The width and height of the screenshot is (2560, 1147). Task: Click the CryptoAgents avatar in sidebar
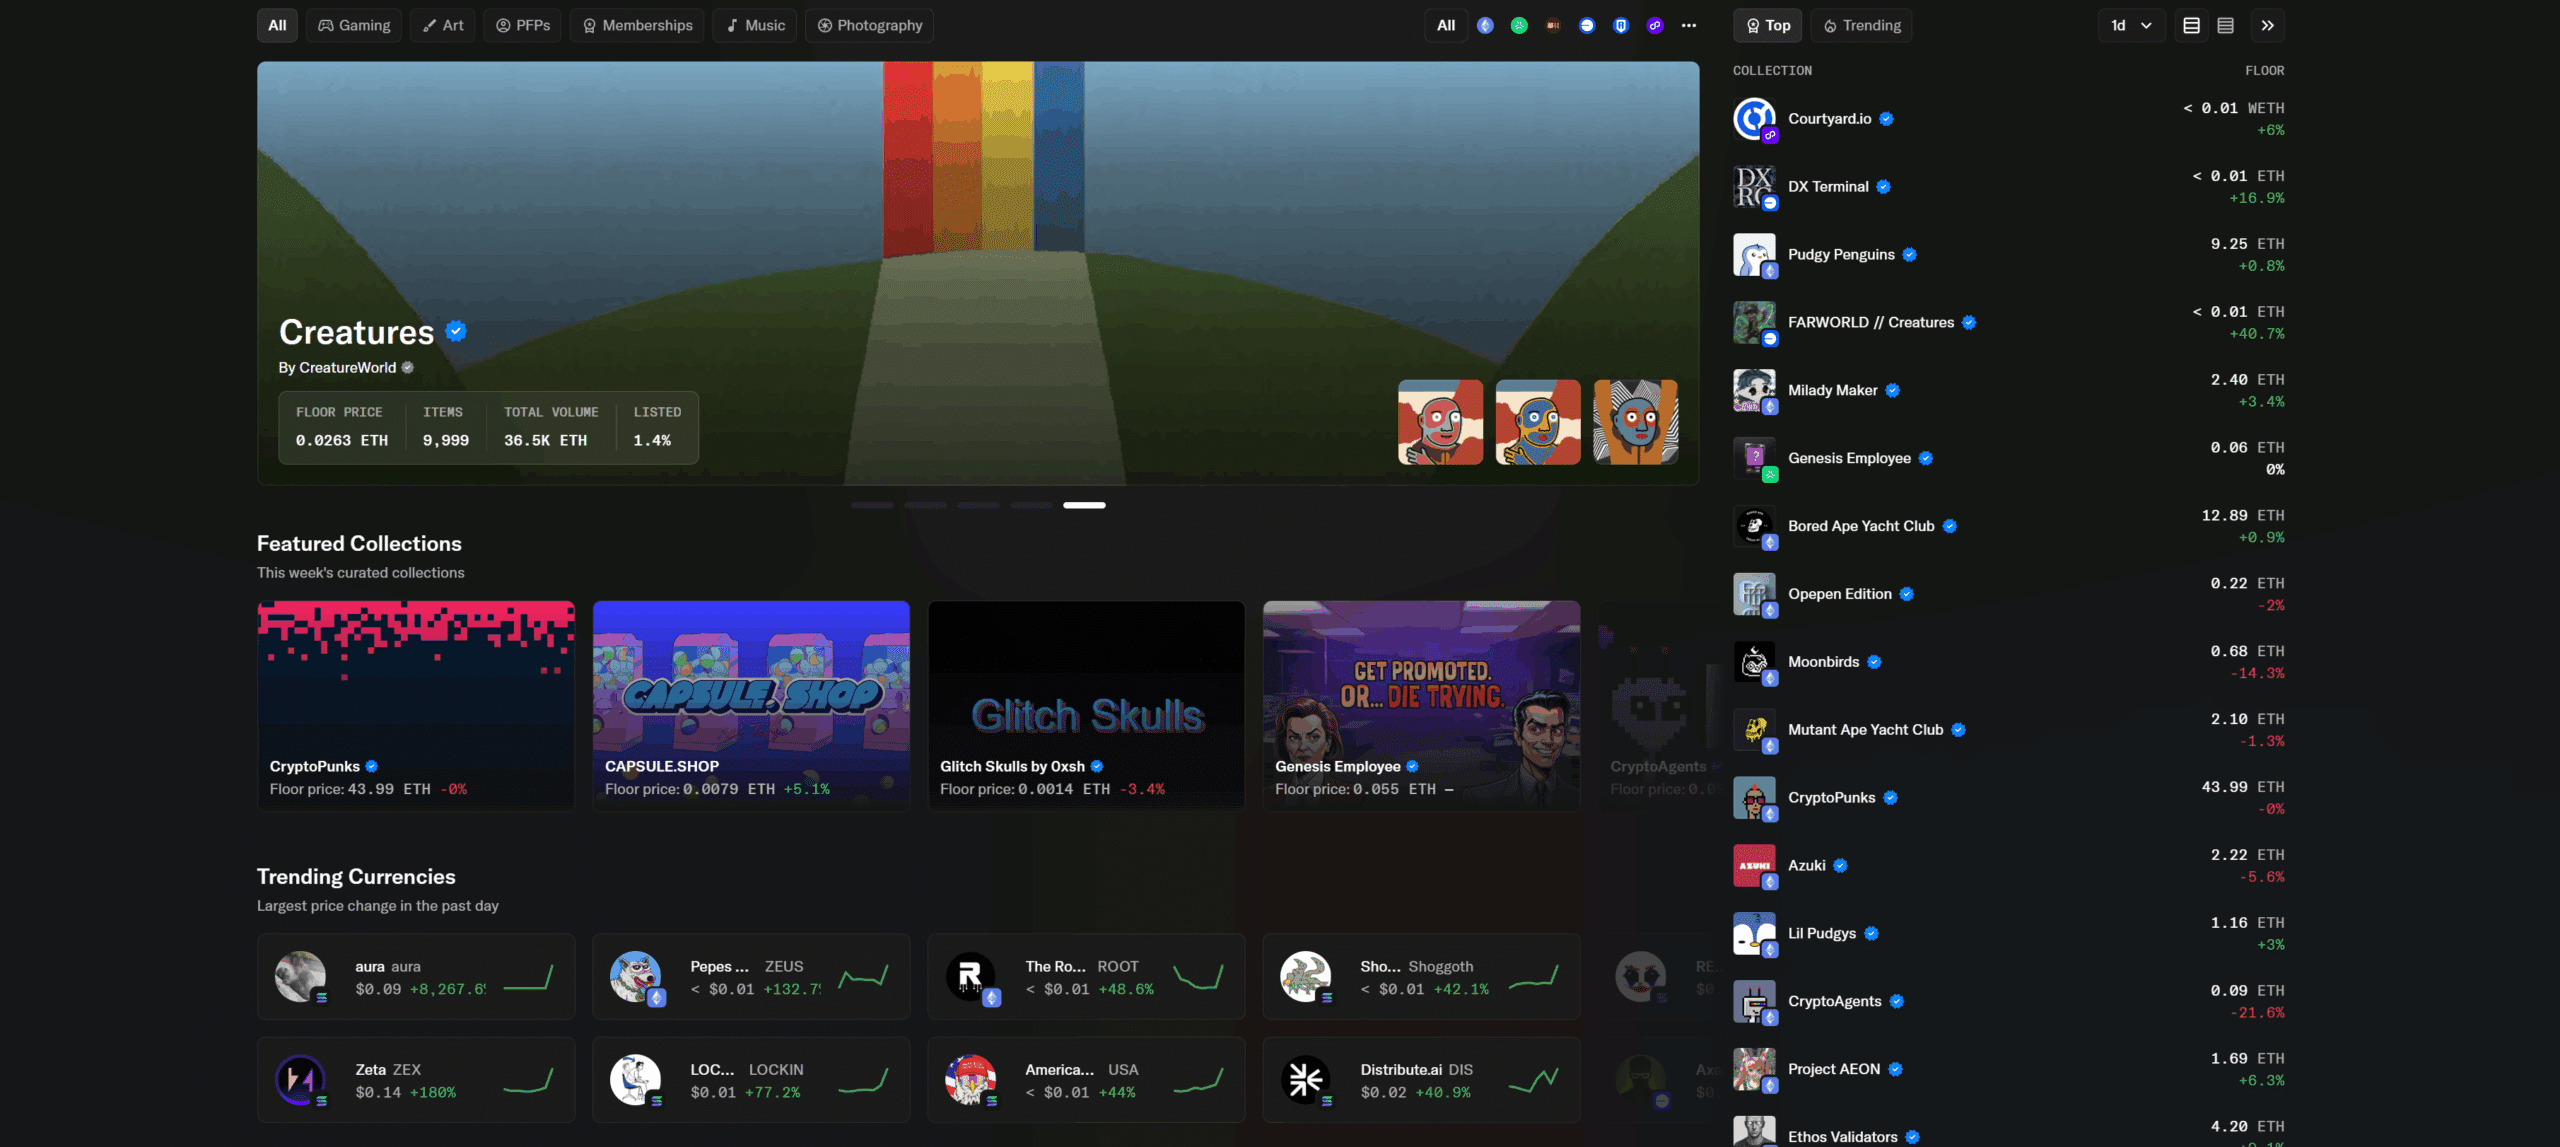tap(1754, 1002)
